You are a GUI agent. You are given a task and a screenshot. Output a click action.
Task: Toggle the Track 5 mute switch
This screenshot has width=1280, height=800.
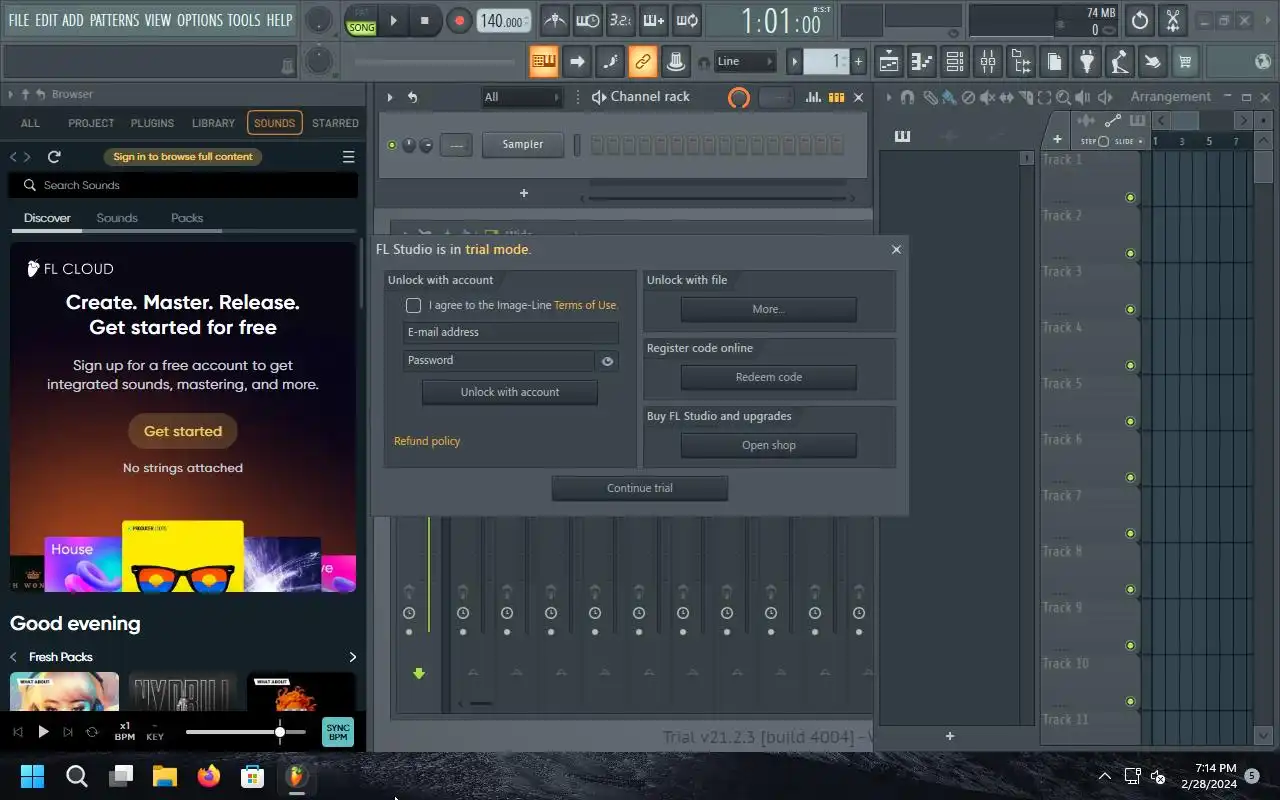1130,421
